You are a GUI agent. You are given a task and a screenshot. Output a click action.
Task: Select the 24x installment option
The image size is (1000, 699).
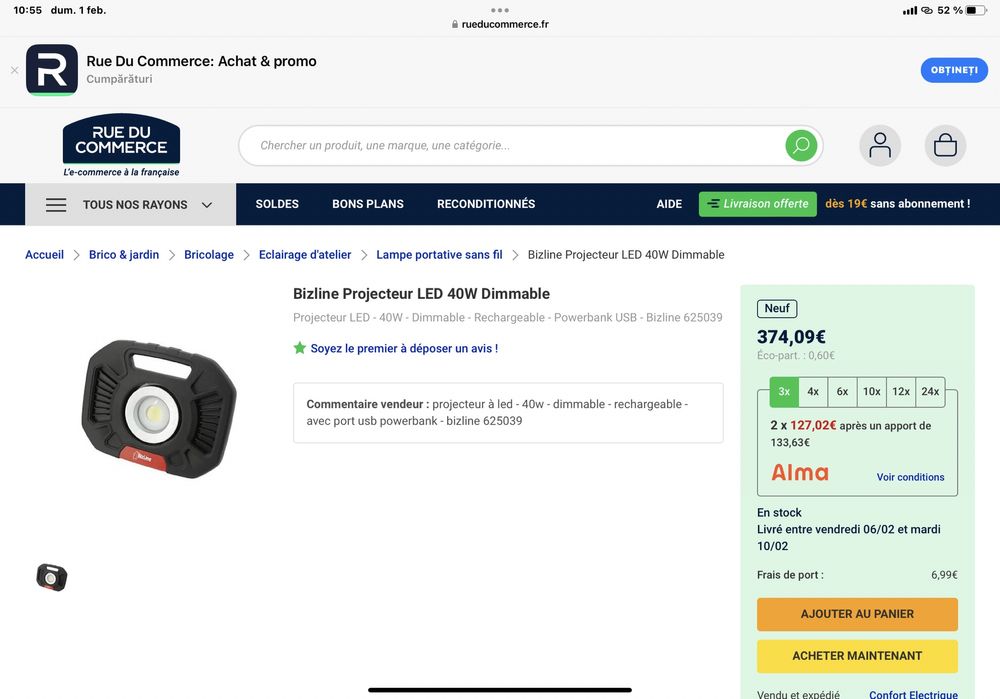point(930,392)
